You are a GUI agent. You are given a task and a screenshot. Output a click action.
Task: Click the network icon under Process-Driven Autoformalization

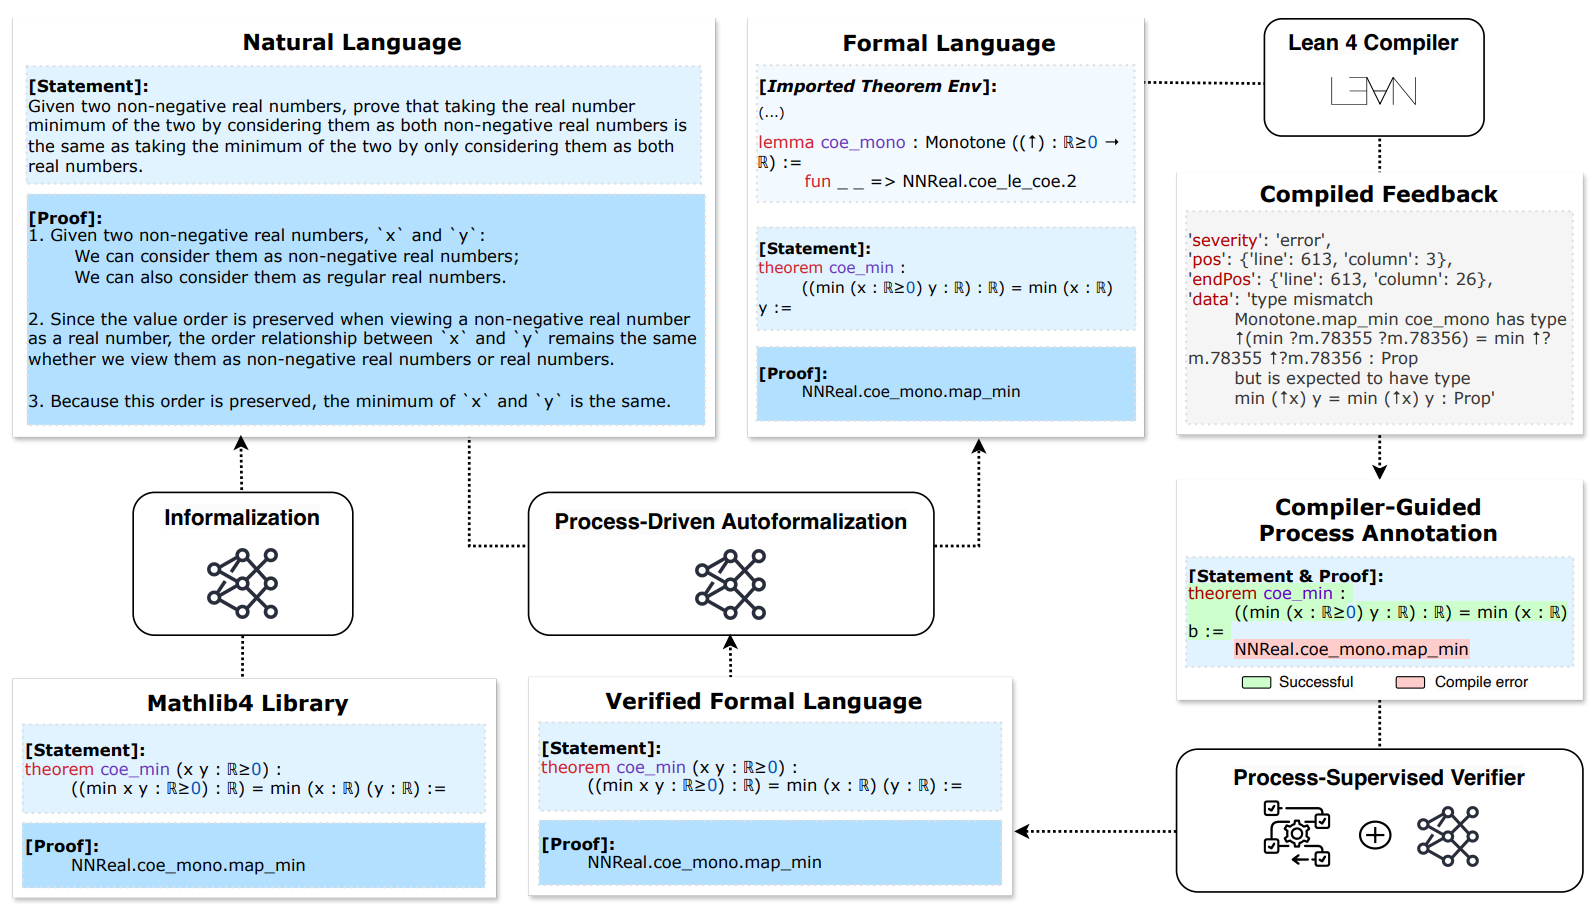730,584
